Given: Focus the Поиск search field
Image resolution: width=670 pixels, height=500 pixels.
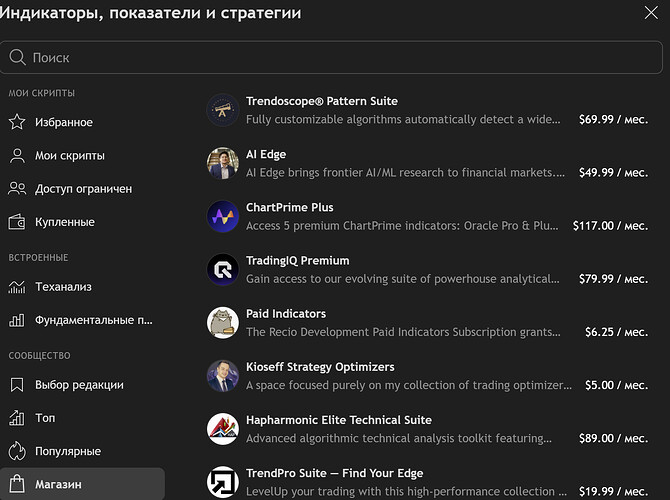Looking at the screenshot, I should [330, 58].
